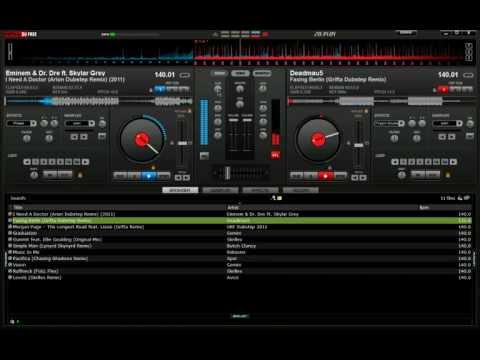Select the 'Graduation' track row
Image resolution: width=480 pixels, height=360 pixels.
[240, 233]
